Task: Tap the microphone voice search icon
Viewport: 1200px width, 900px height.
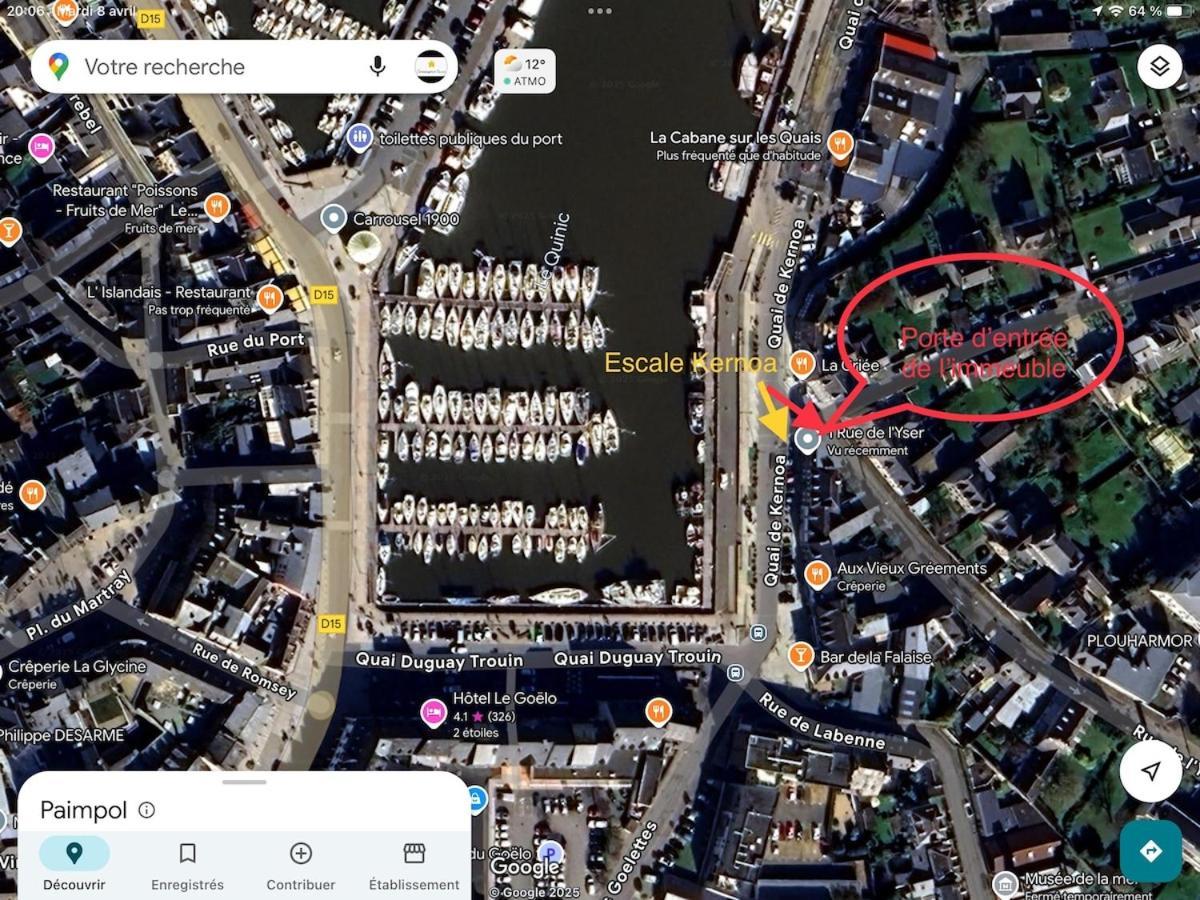Action: pos(377,66)
